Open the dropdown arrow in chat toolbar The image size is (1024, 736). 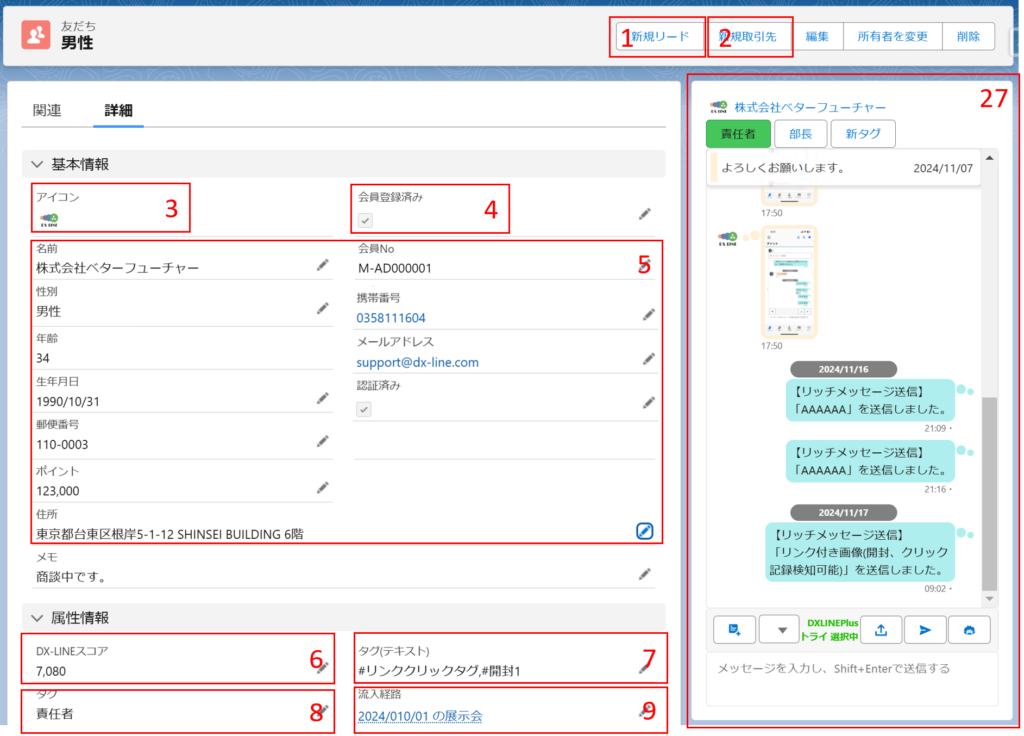[781, 629]
